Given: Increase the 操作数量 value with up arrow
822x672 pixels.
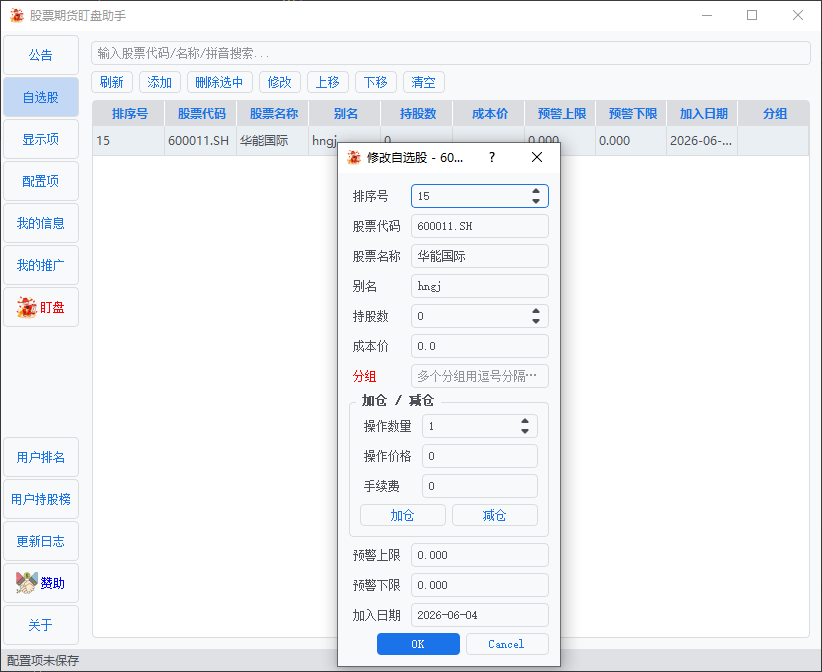Looking at the screenshot, I should click(x=525, y=421).
